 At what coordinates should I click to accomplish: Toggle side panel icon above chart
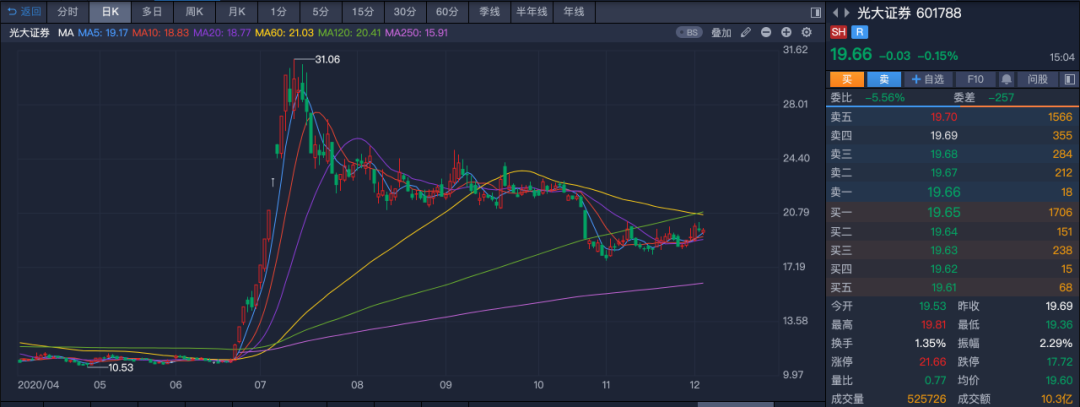814,12
